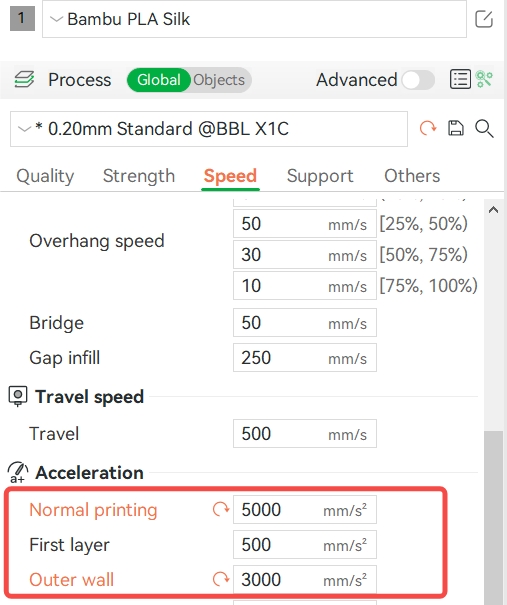The image size is (507, 605).
Task: Switch process scope to Objects
Action: click(219, 80)
